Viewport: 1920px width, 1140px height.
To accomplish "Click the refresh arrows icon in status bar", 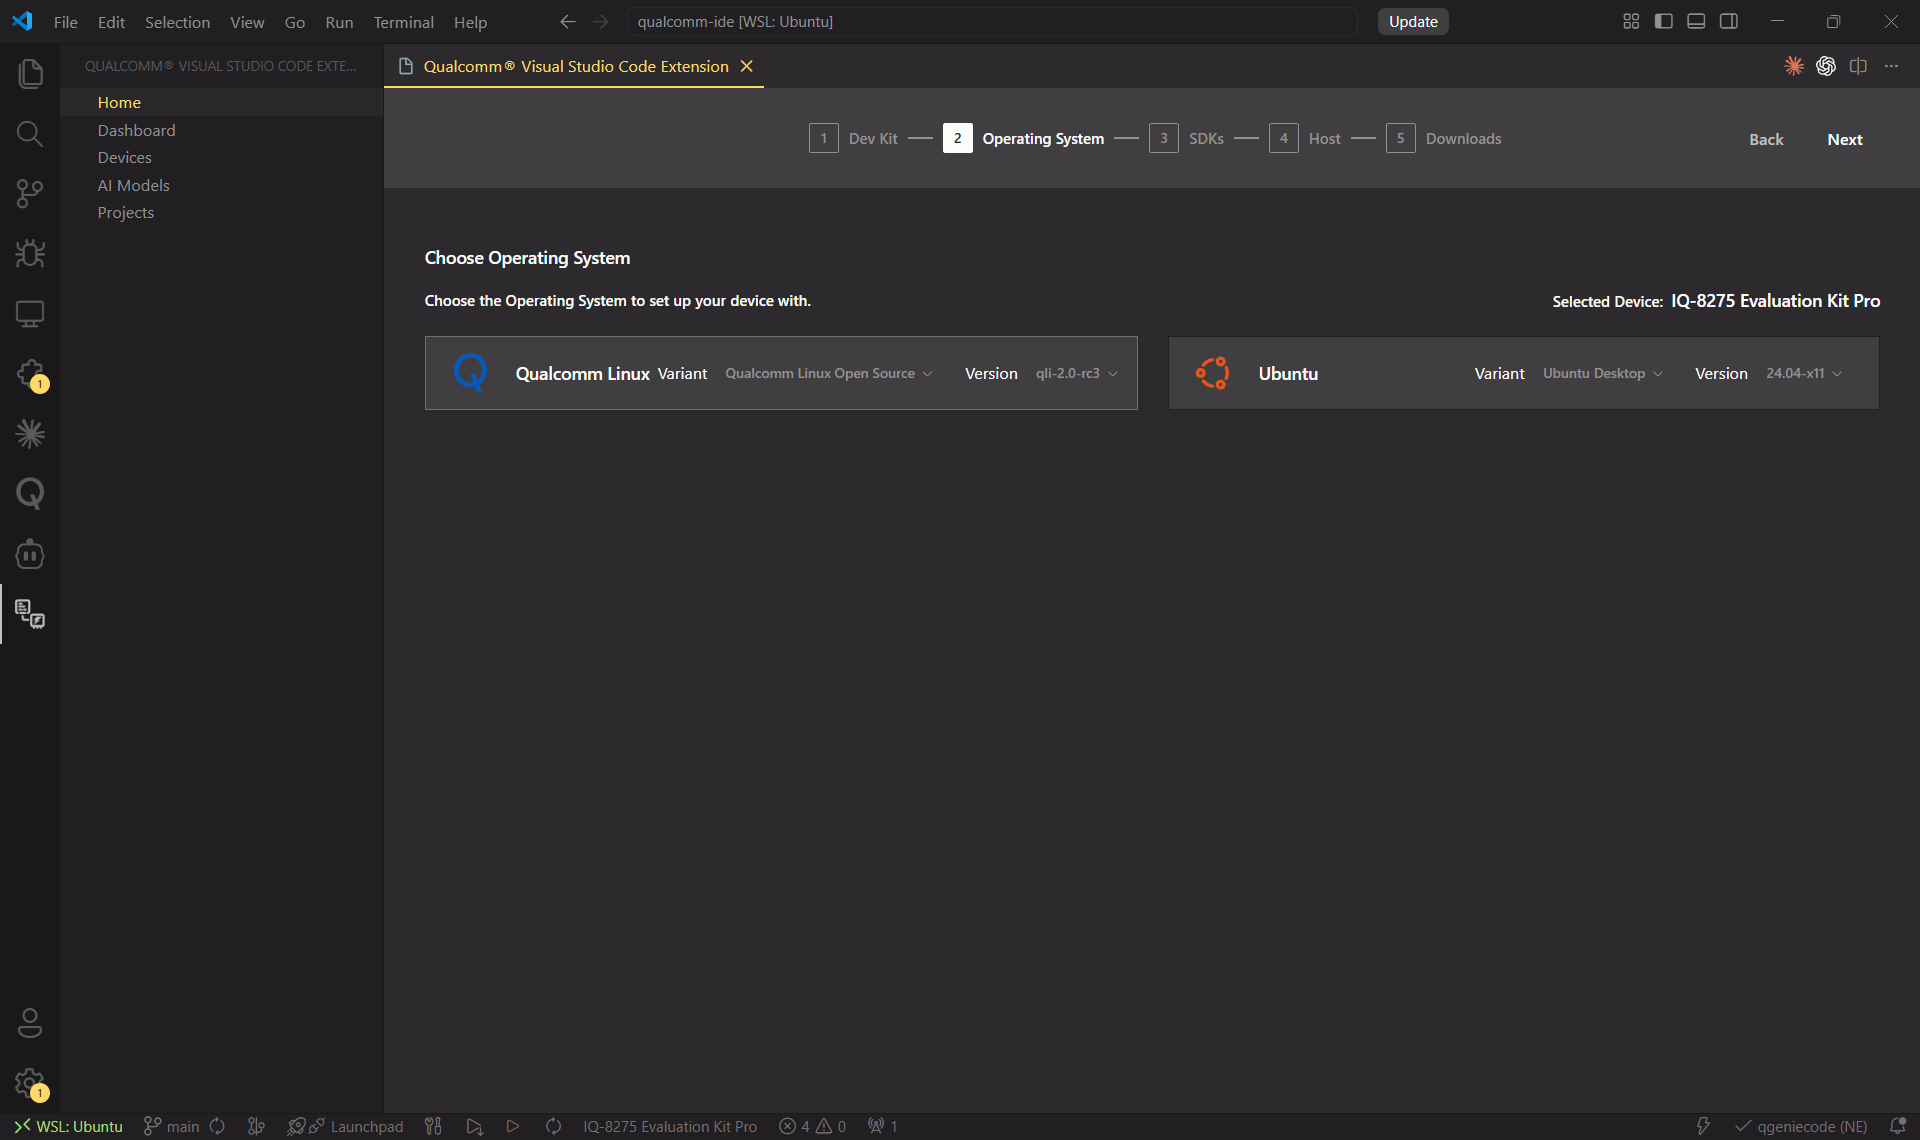I will click(553, 1126).
